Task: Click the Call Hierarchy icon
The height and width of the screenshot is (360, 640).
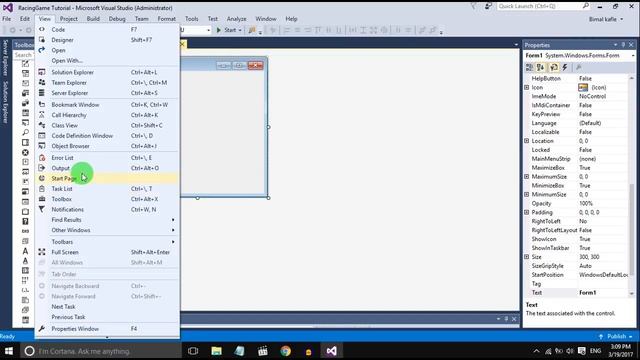Action: tap(42, 115)
